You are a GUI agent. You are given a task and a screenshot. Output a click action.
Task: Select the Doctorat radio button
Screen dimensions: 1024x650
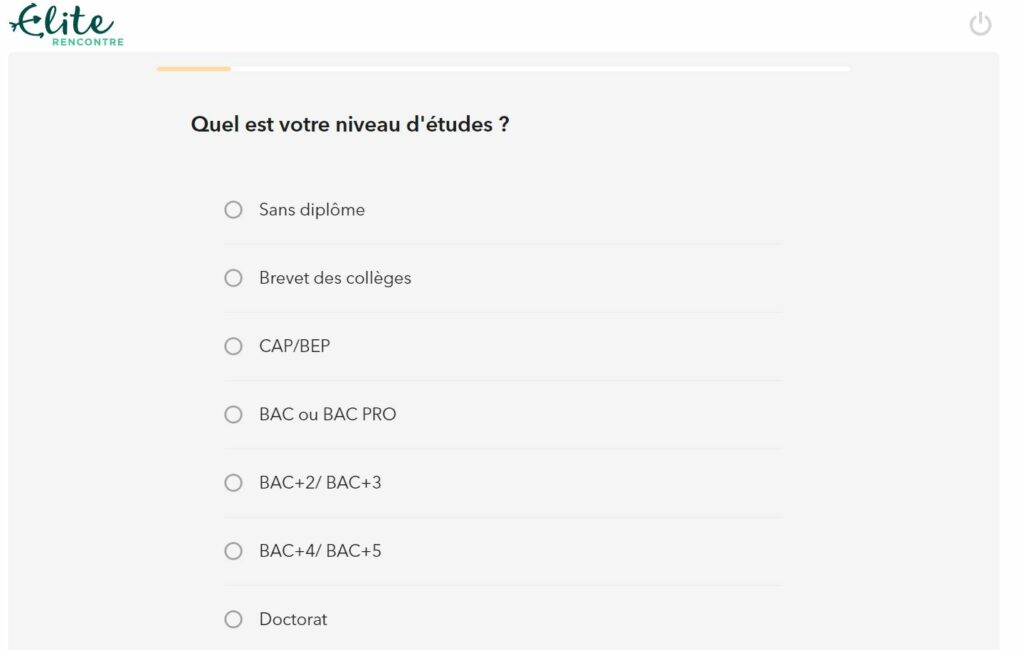233,619
